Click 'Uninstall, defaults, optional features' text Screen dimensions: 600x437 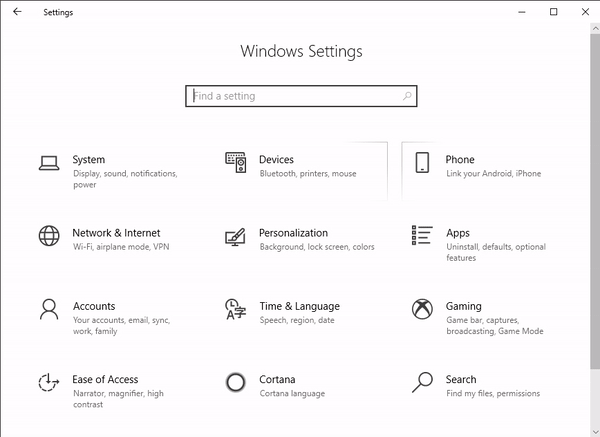[x=496, y=252]
